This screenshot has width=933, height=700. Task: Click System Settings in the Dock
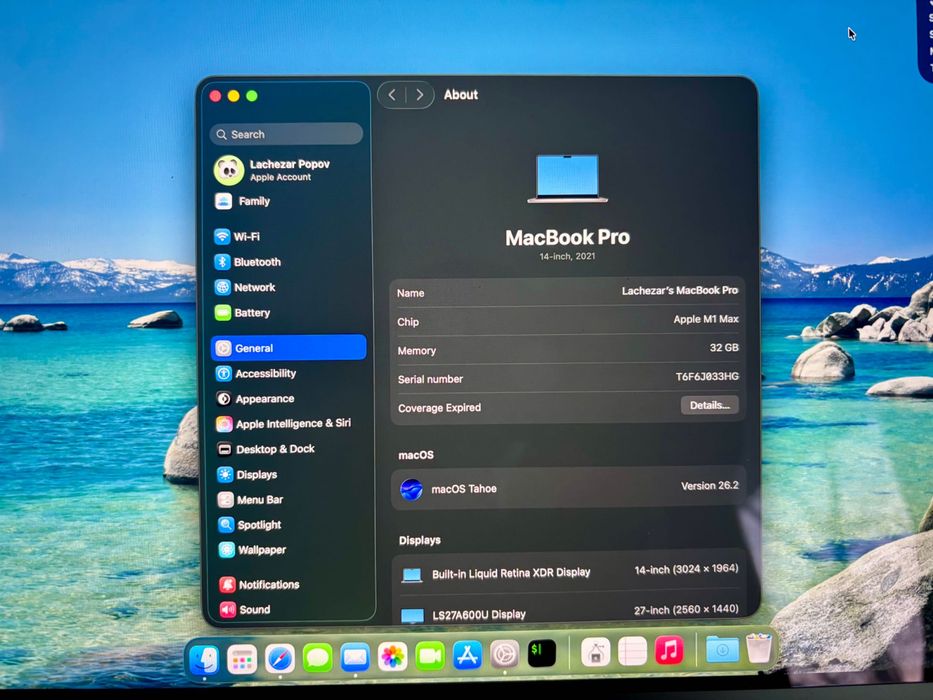click(505, 655)
